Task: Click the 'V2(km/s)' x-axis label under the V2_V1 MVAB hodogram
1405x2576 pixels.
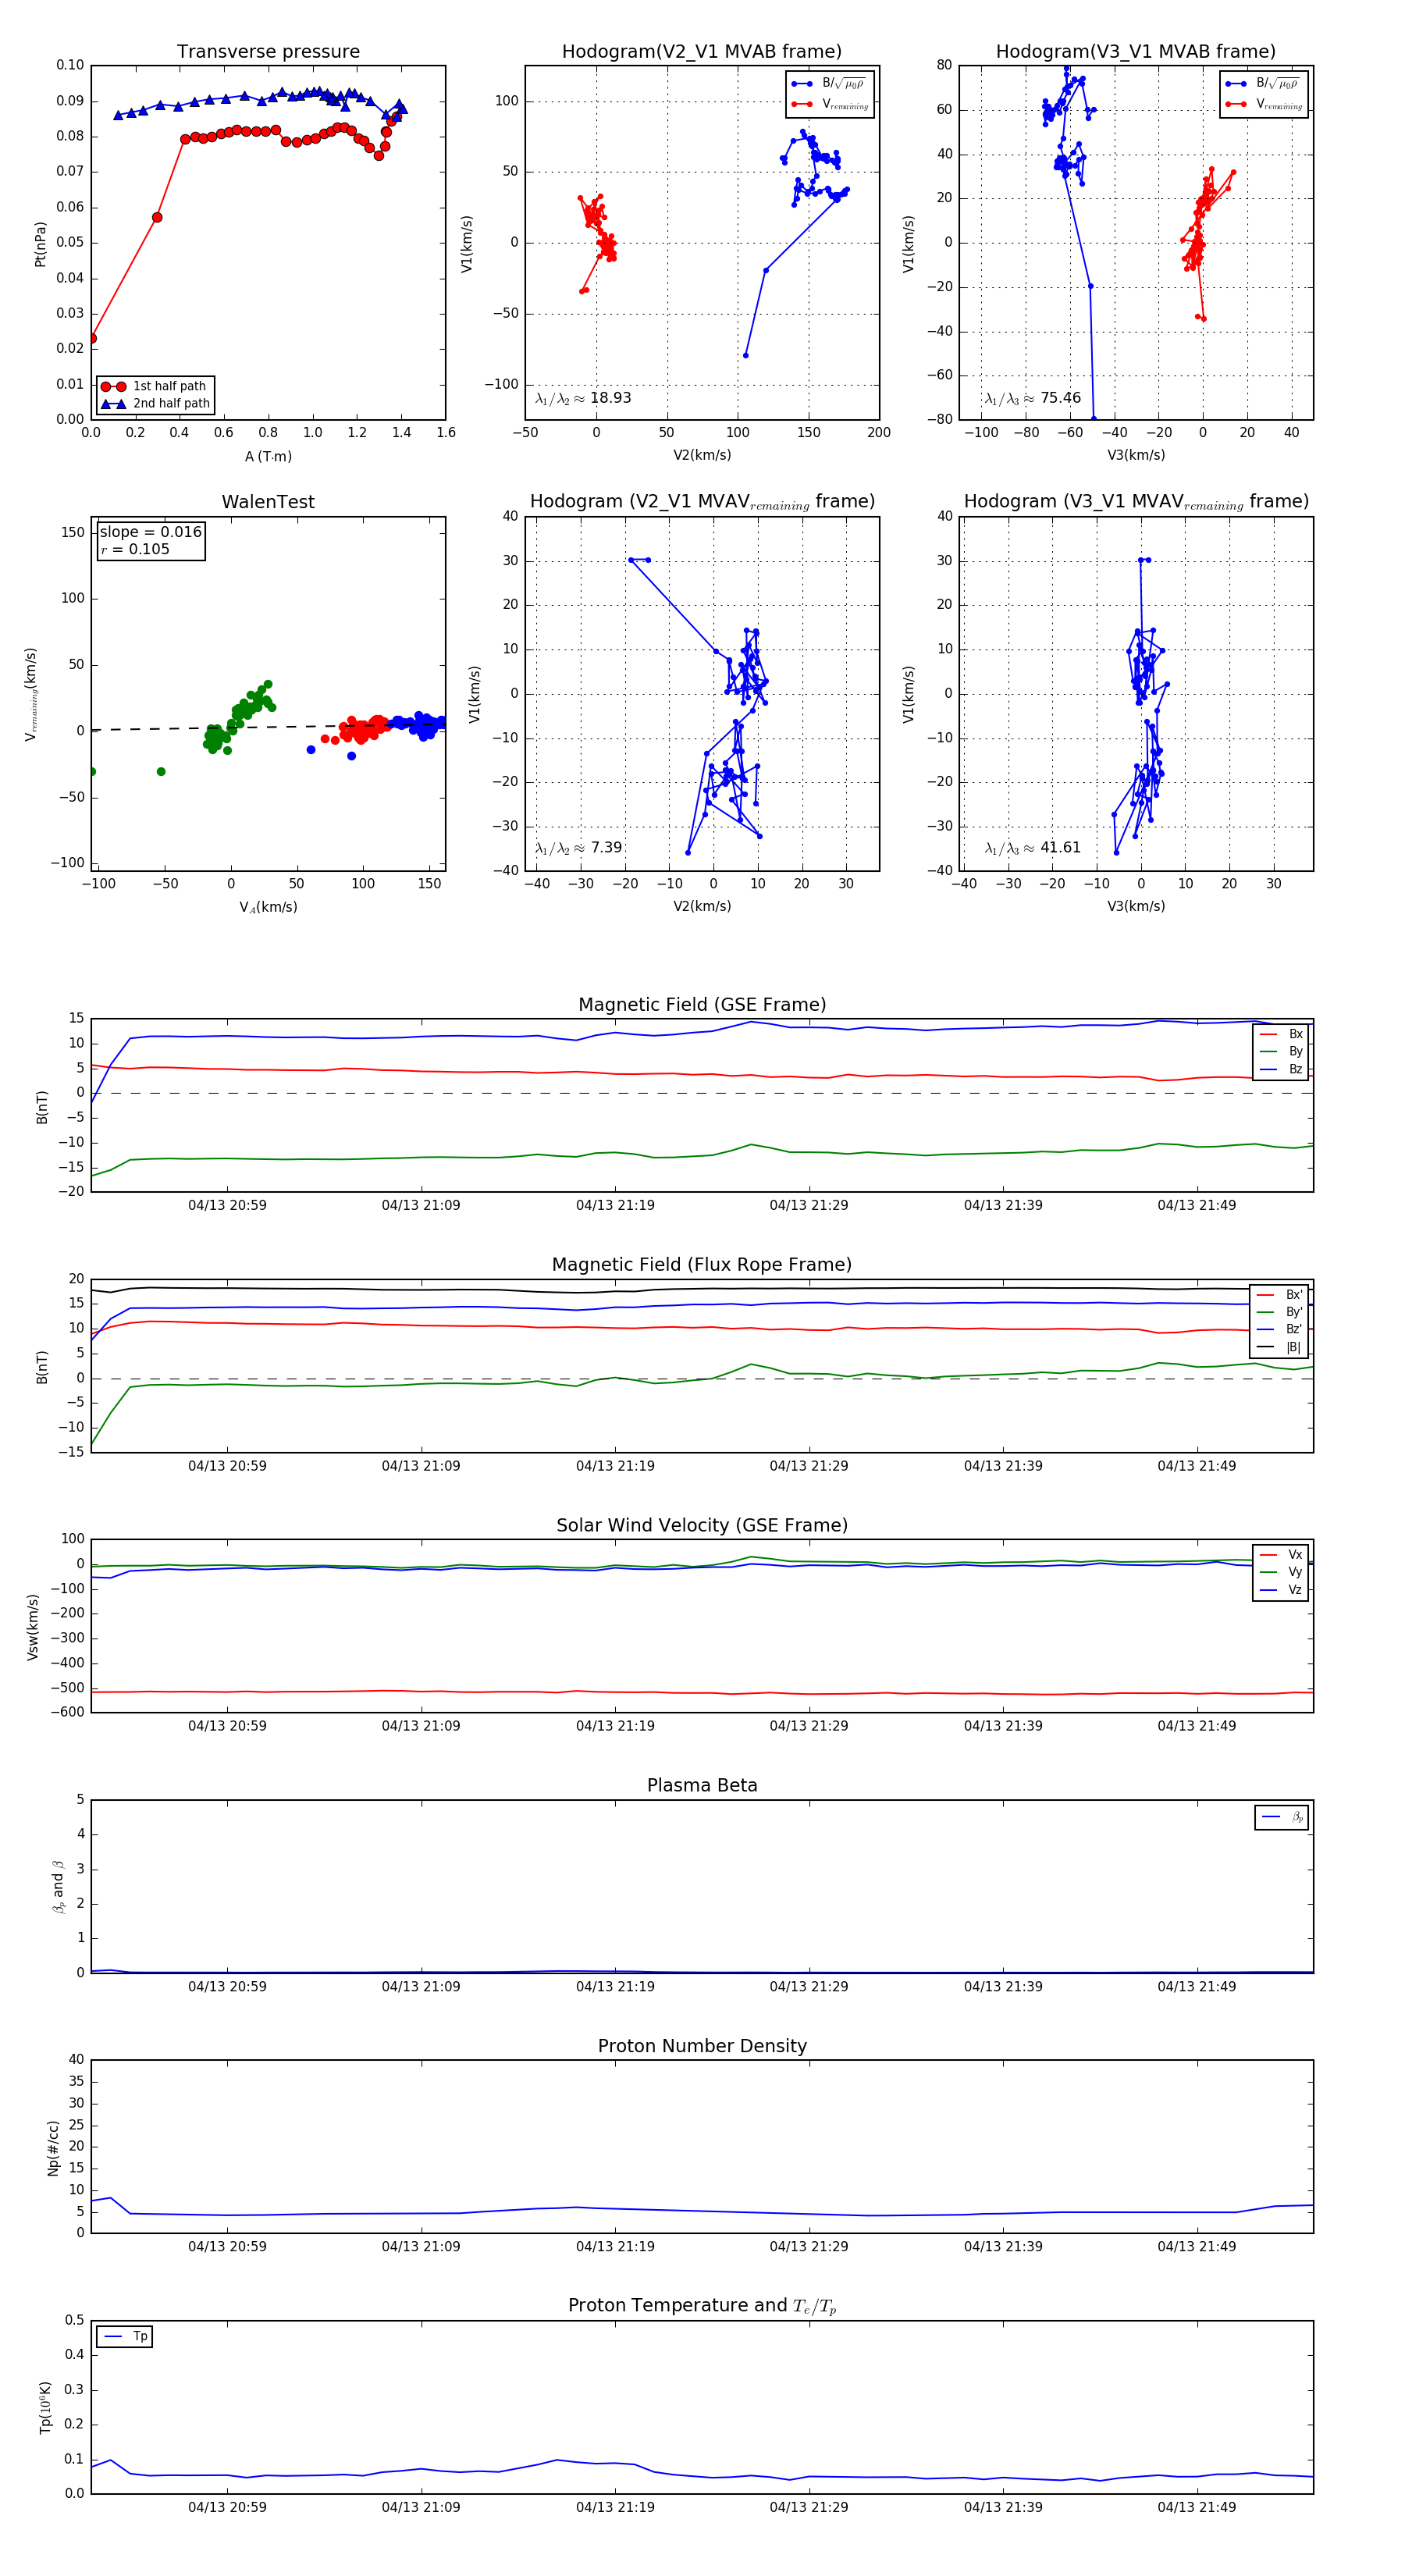Action: [x=702, y=456]
